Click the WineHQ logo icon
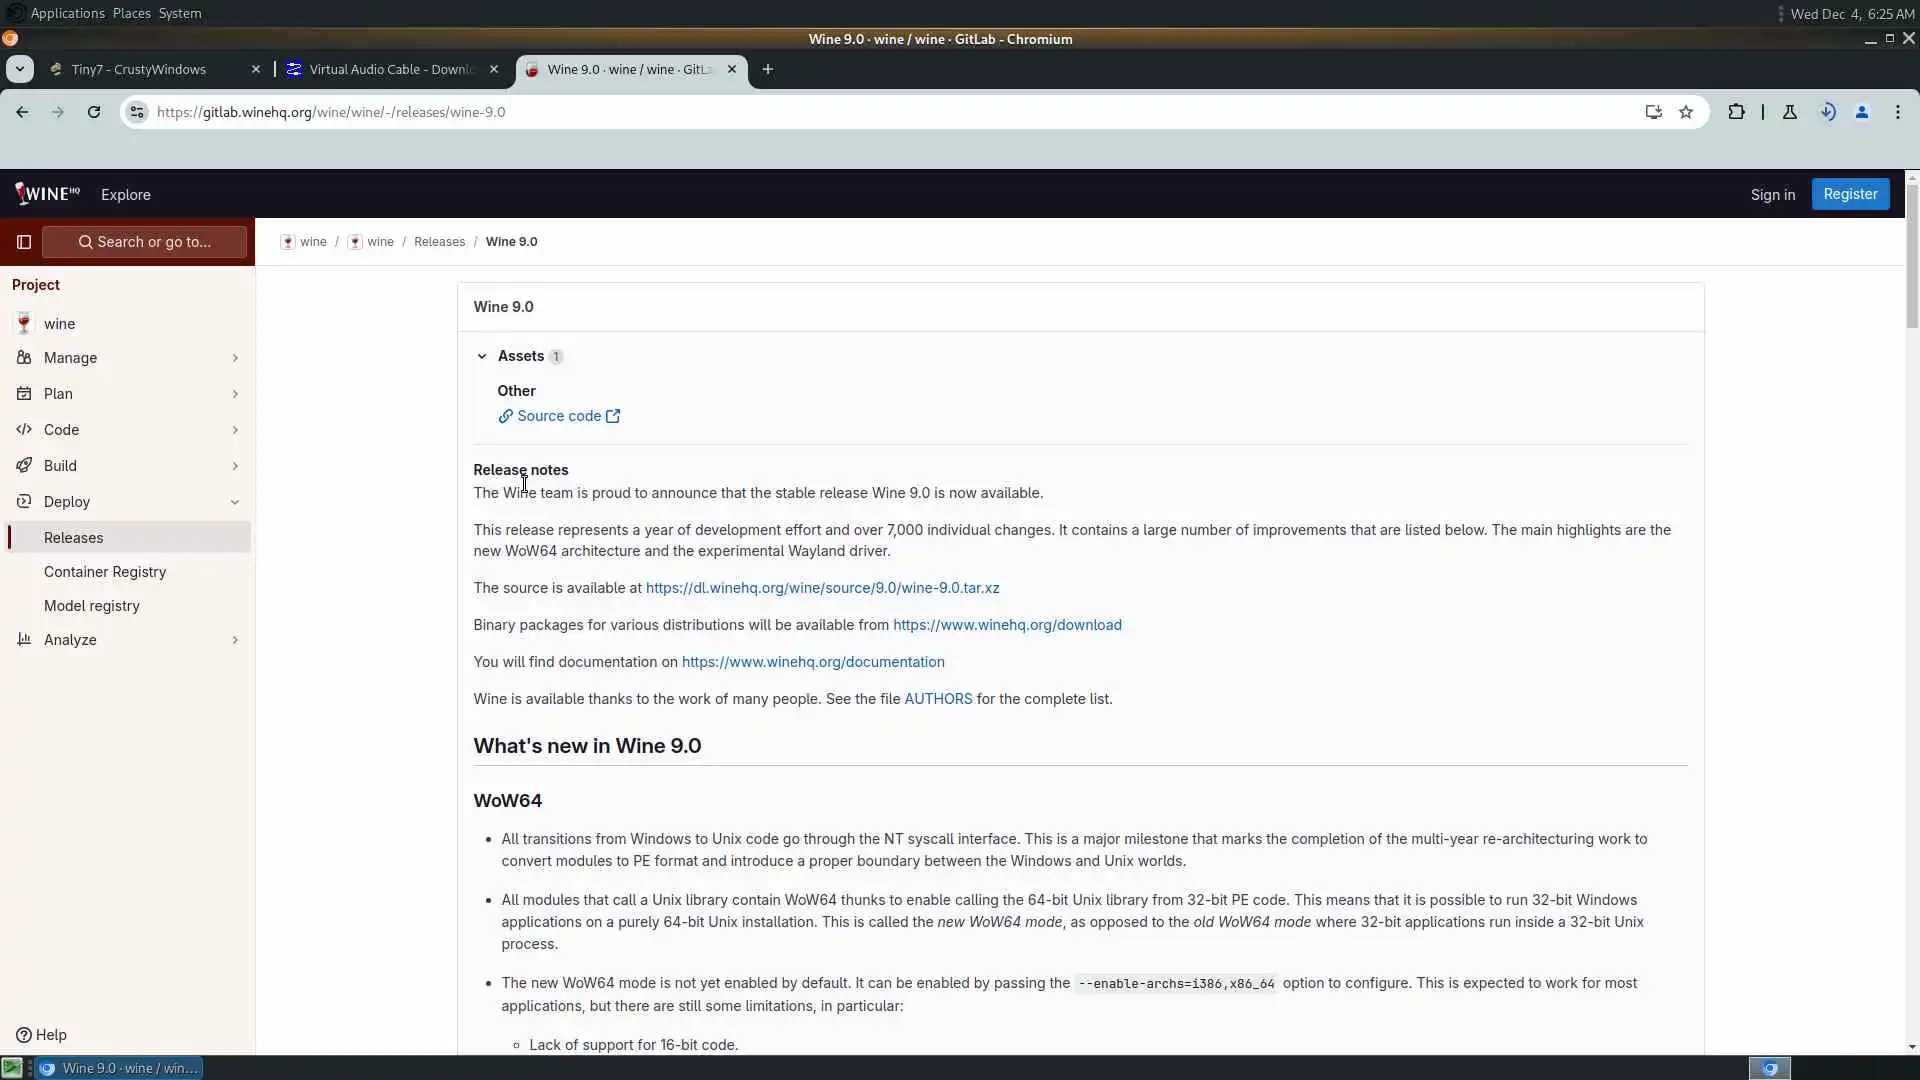 click(x=47, y=194)
